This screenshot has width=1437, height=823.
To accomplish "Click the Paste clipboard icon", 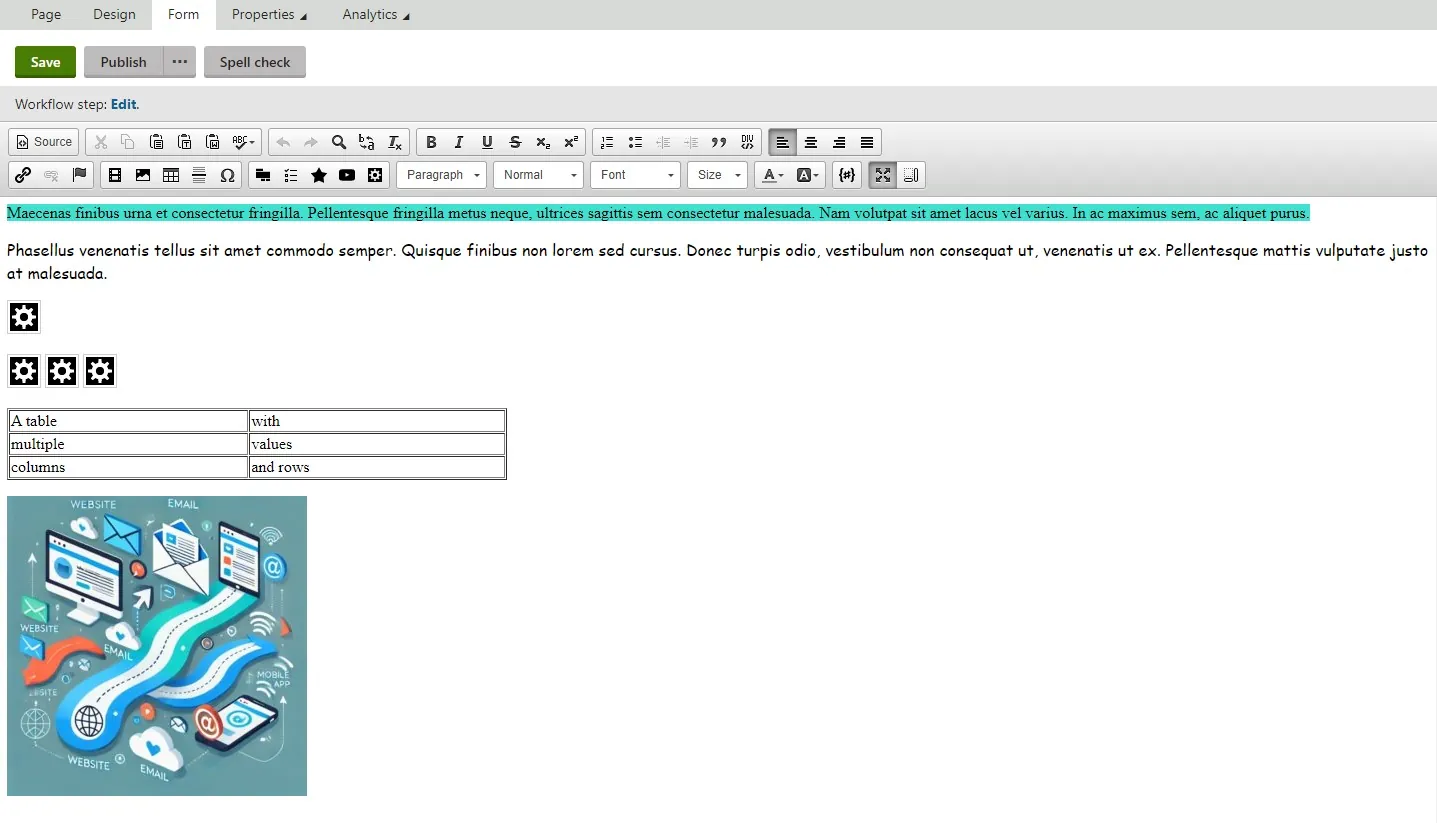I will [156, 142].
